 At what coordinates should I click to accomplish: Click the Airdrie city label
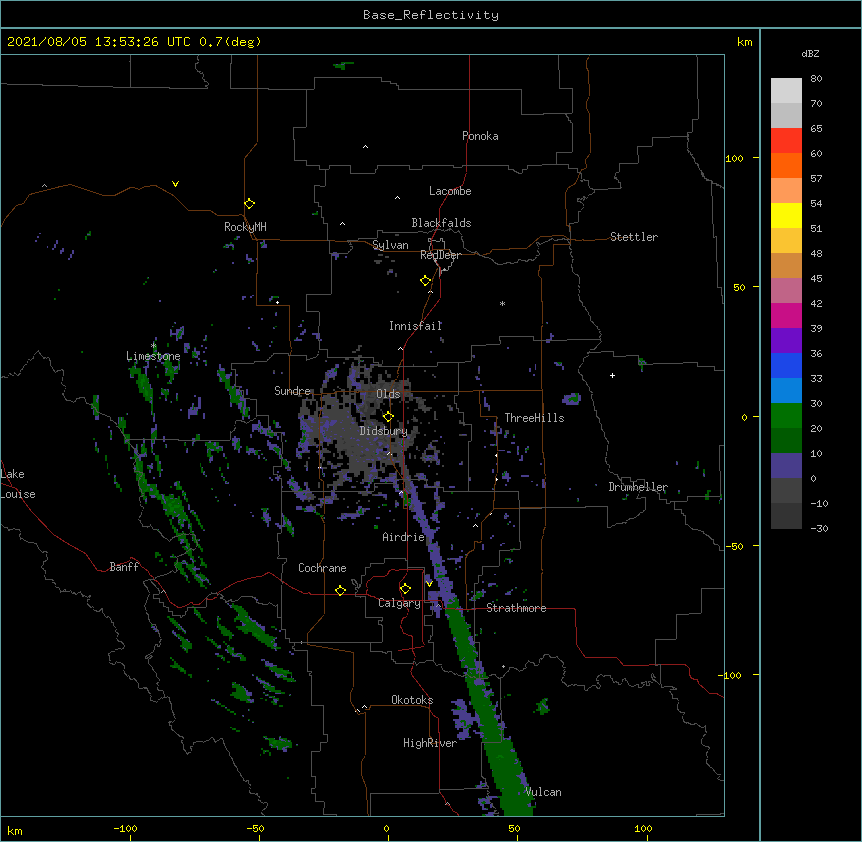403,537
